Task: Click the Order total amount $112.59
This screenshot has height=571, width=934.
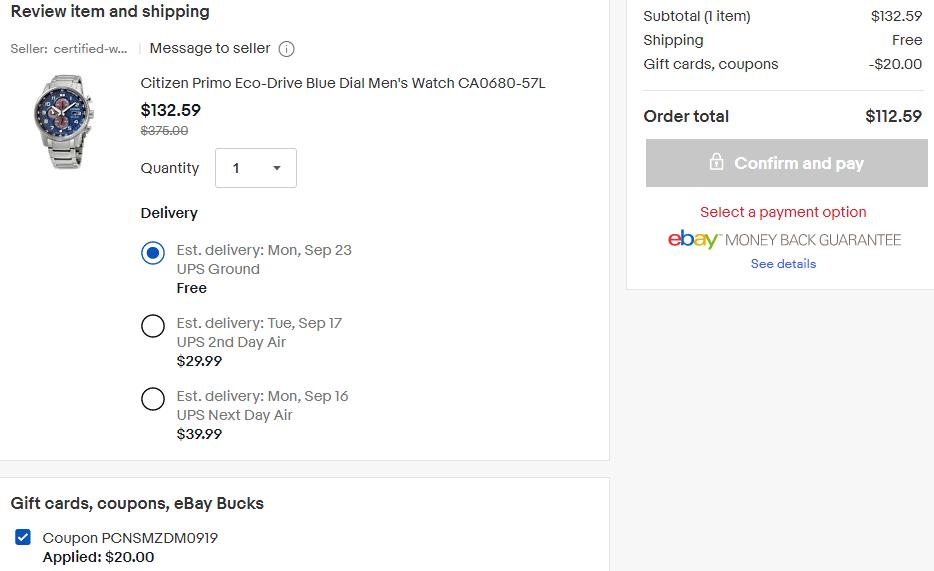Action: 893,116
